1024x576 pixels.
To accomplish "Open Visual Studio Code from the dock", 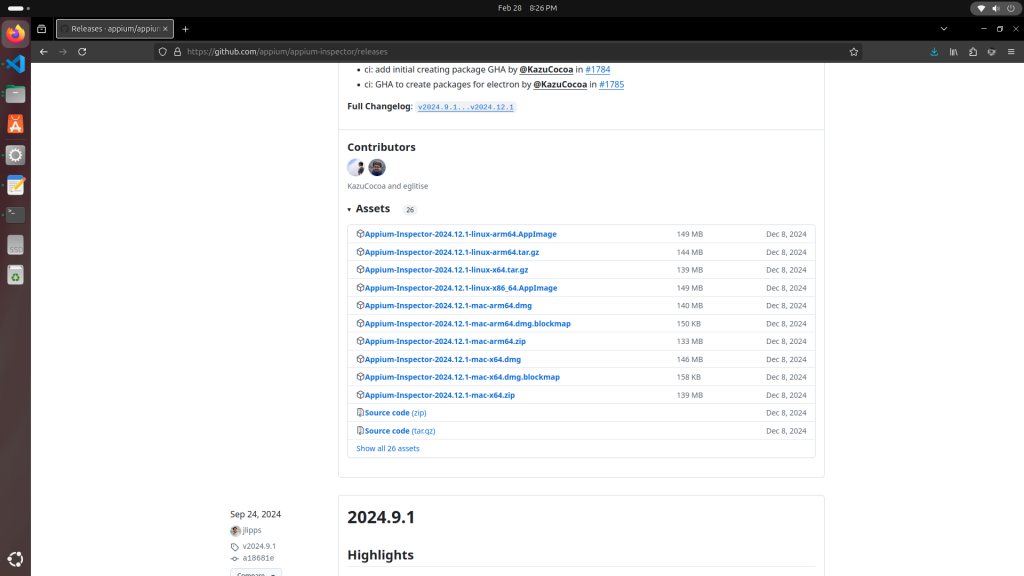I will pos(15,64).
